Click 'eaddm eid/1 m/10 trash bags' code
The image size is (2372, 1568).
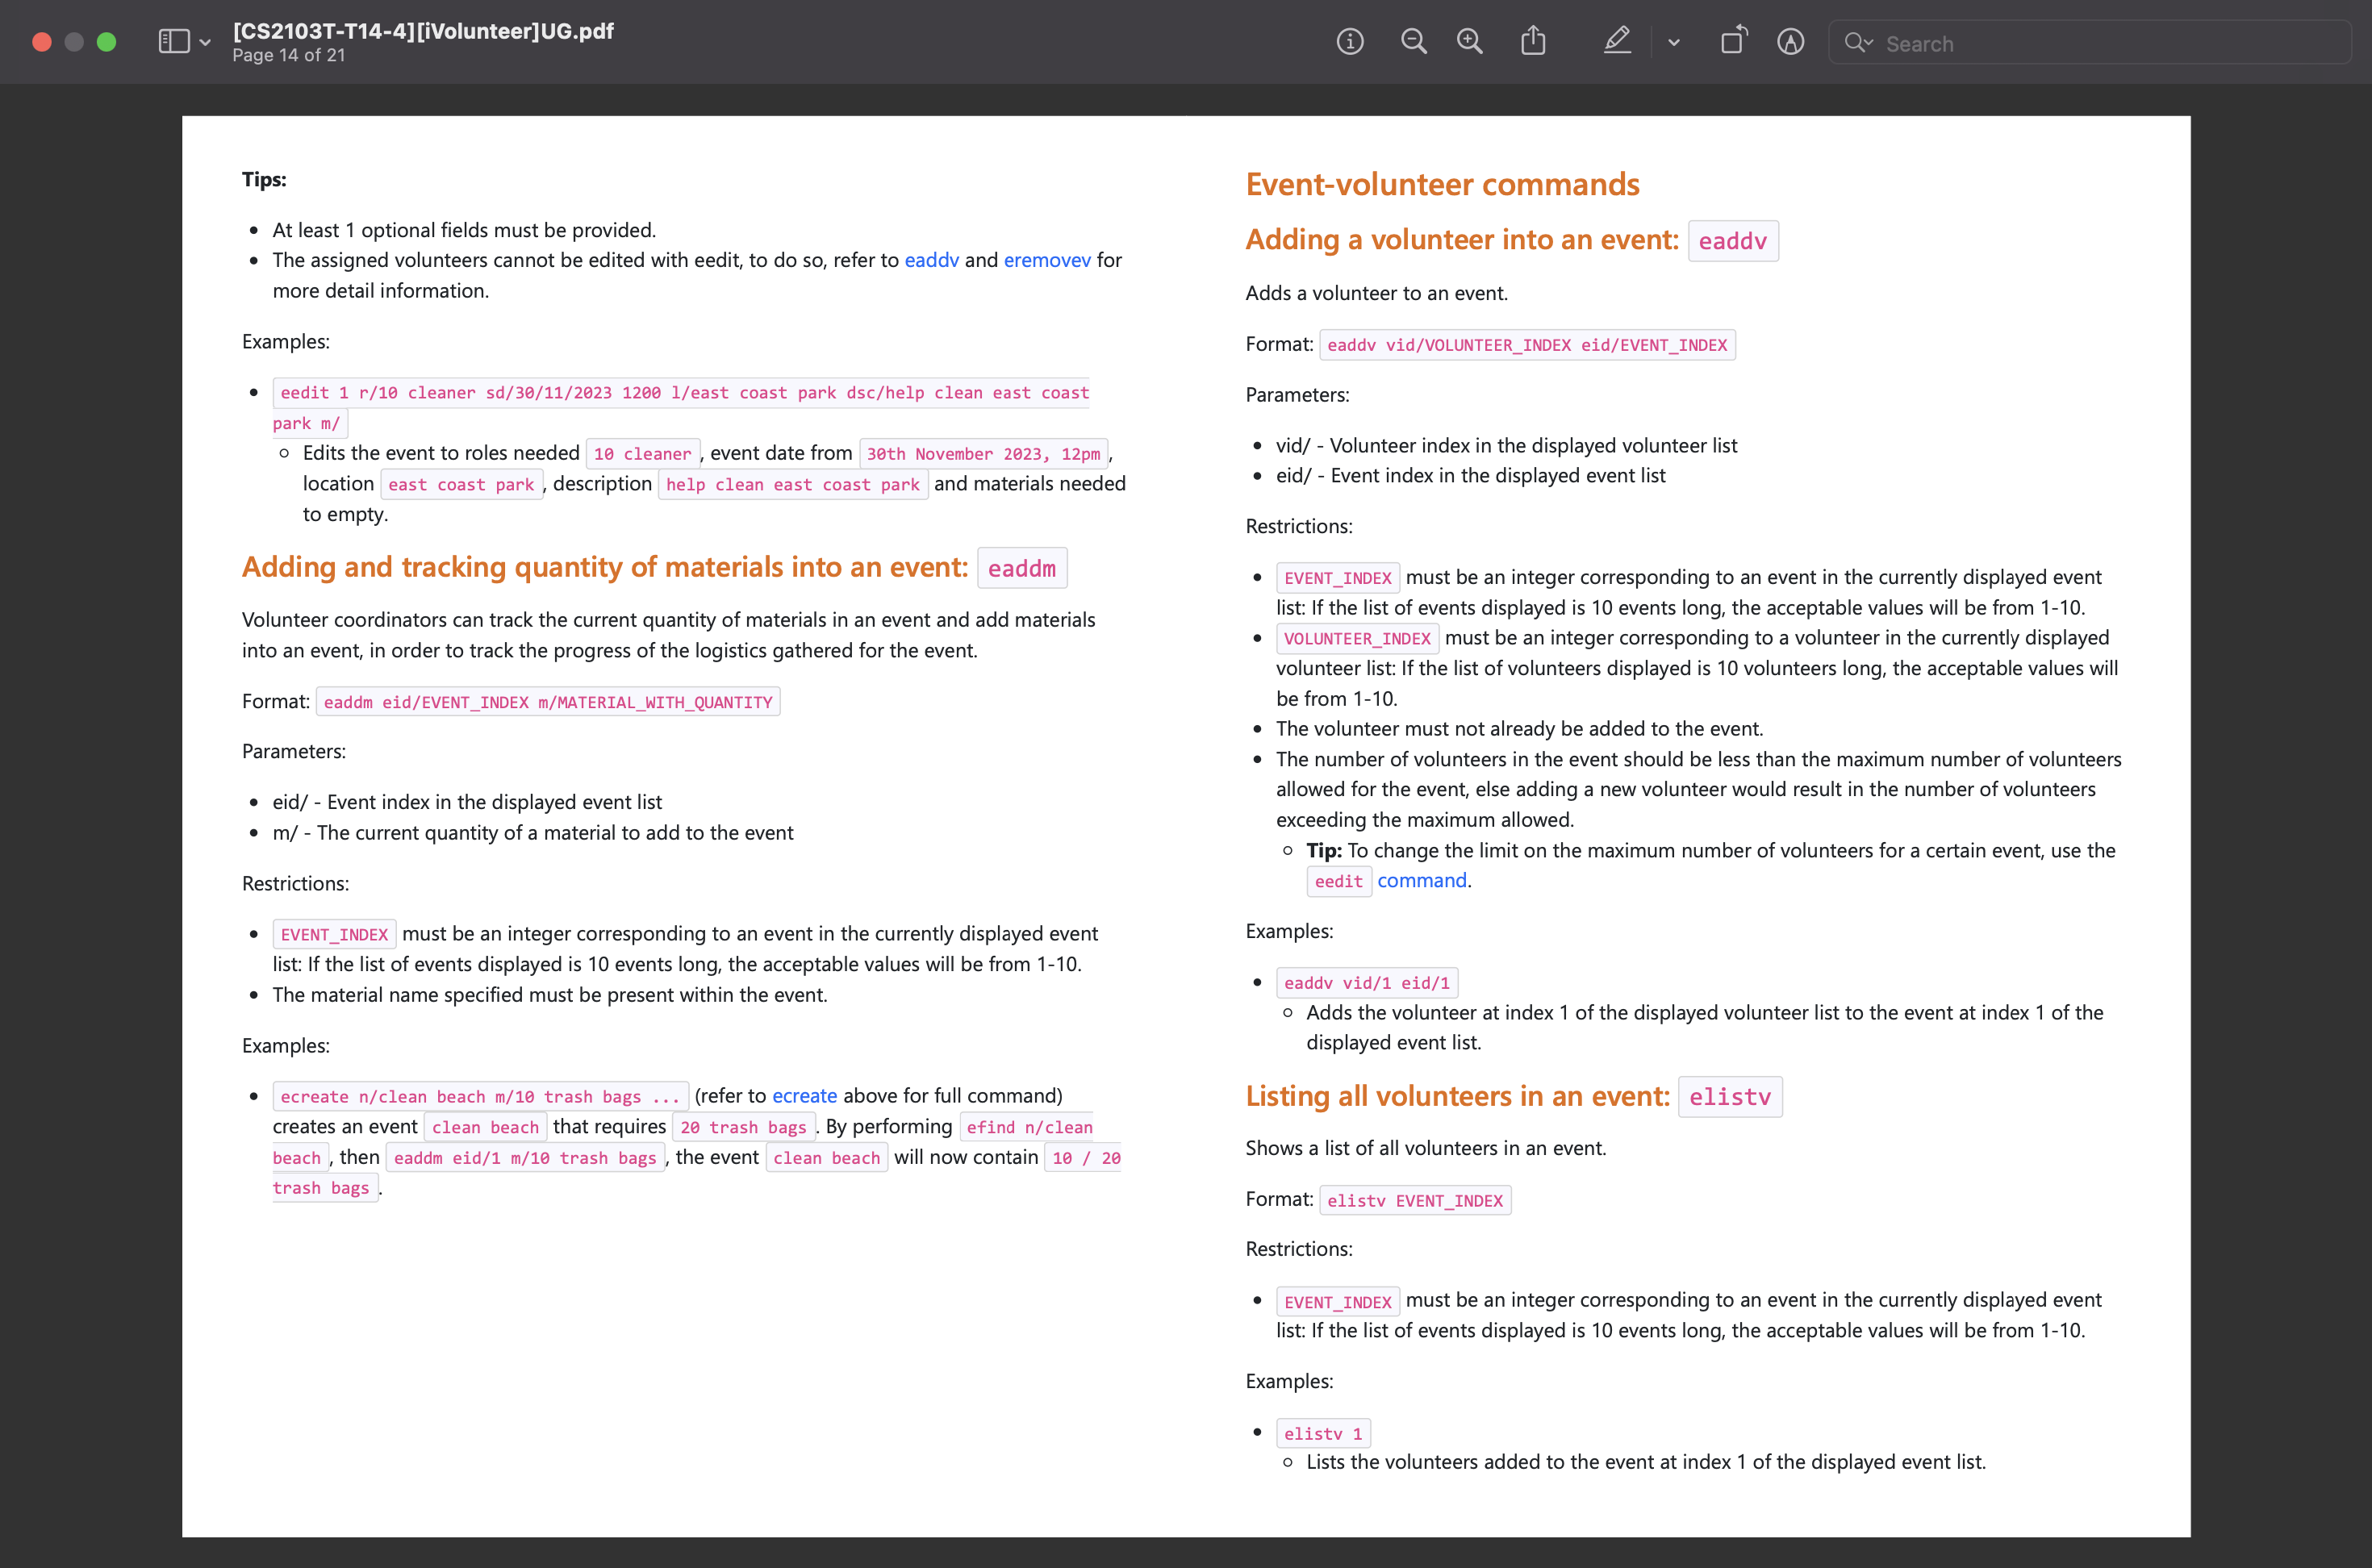pyautogui.click(x=525, y=1158)
